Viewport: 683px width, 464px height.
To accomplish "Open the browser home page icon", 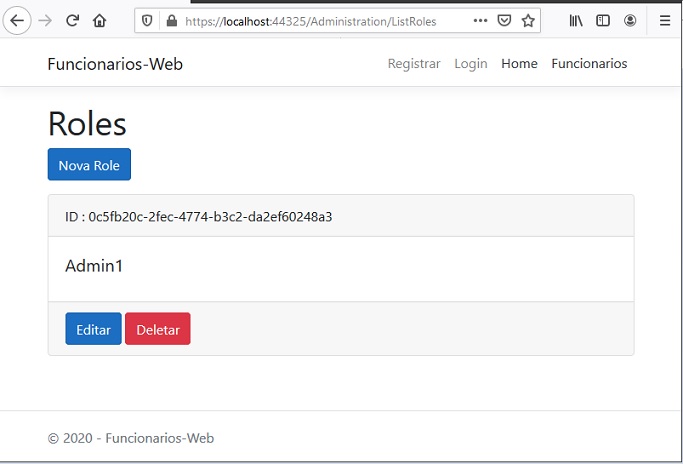I will (x=99, y=20).
